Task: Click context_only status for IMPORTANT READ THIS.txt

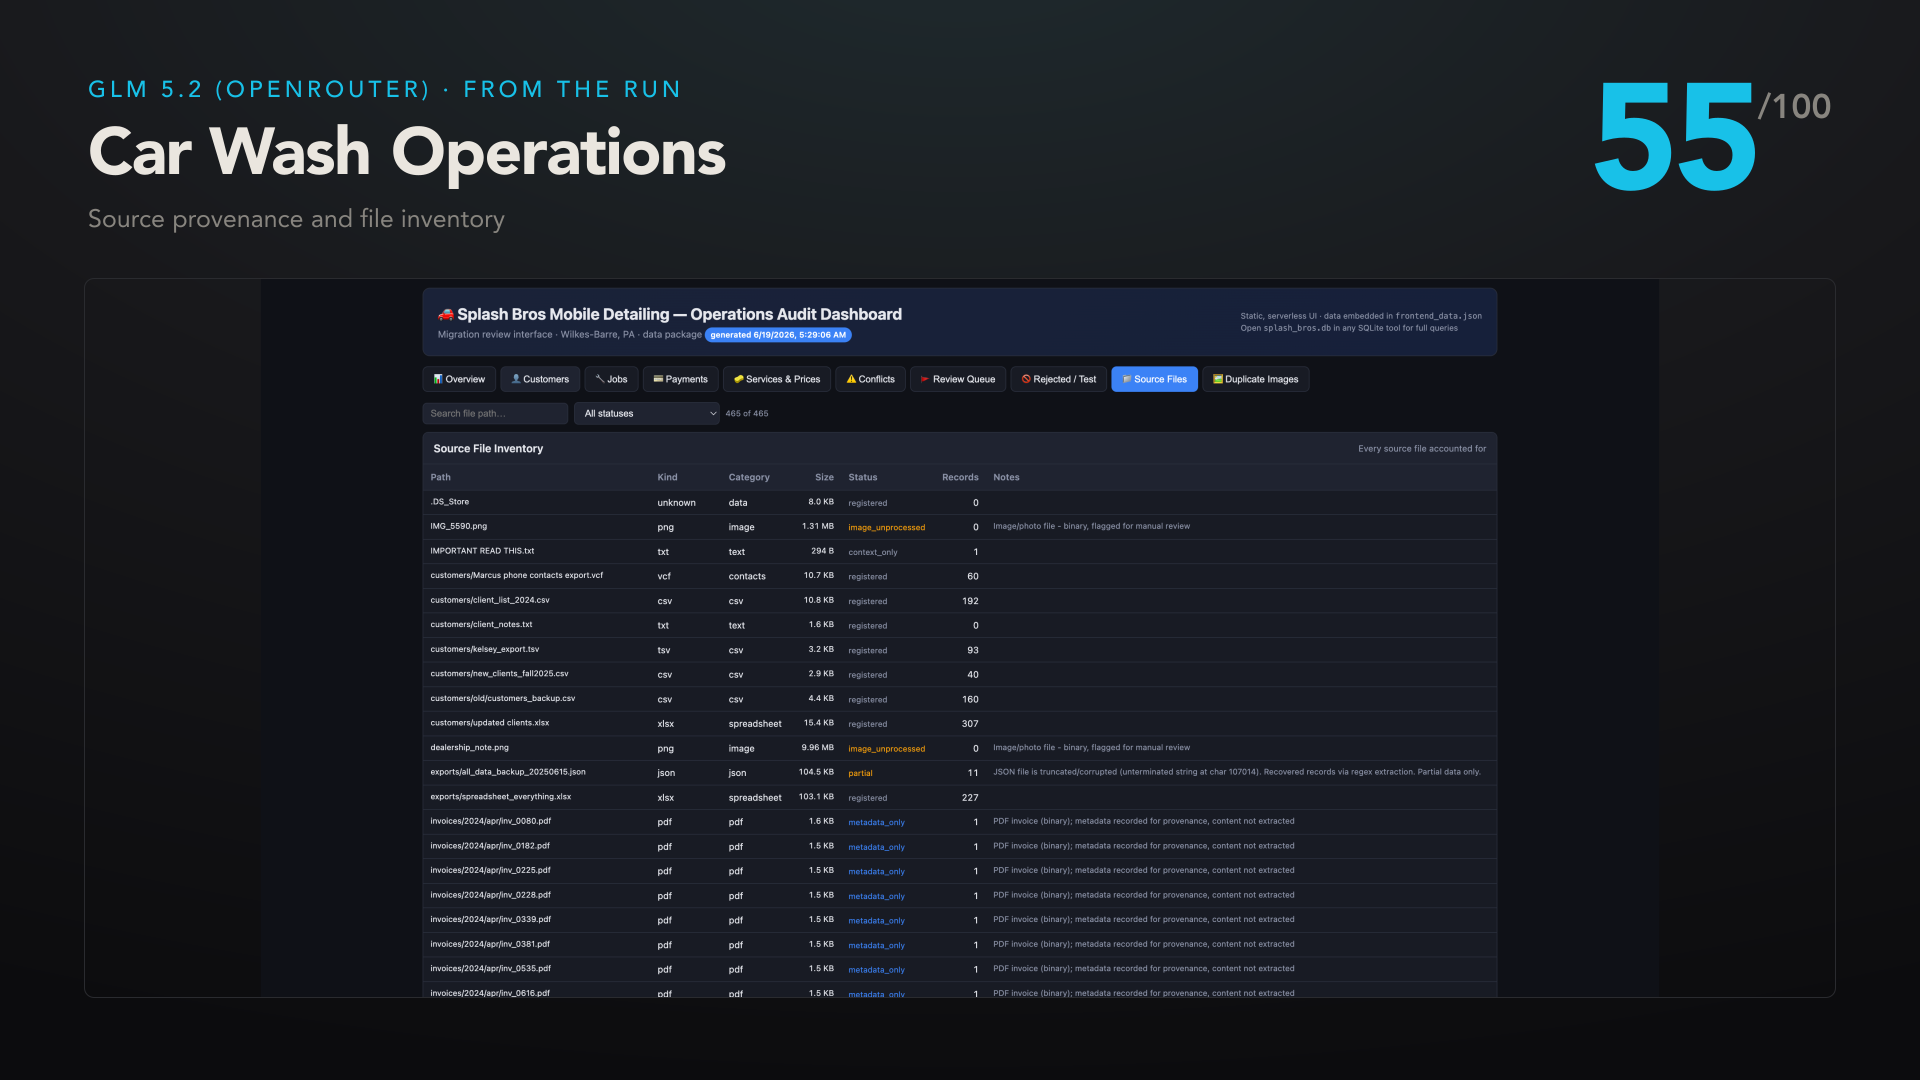Action: pos(872,552)
